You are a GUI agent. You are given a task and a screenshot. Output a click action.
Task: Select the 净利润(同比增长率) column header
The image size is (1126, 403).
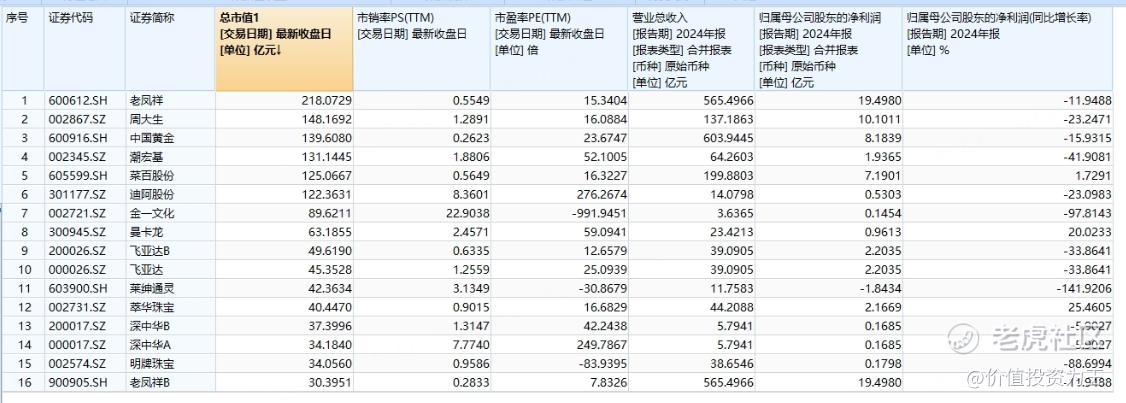pyautogui.click(x=1010, y=50)
